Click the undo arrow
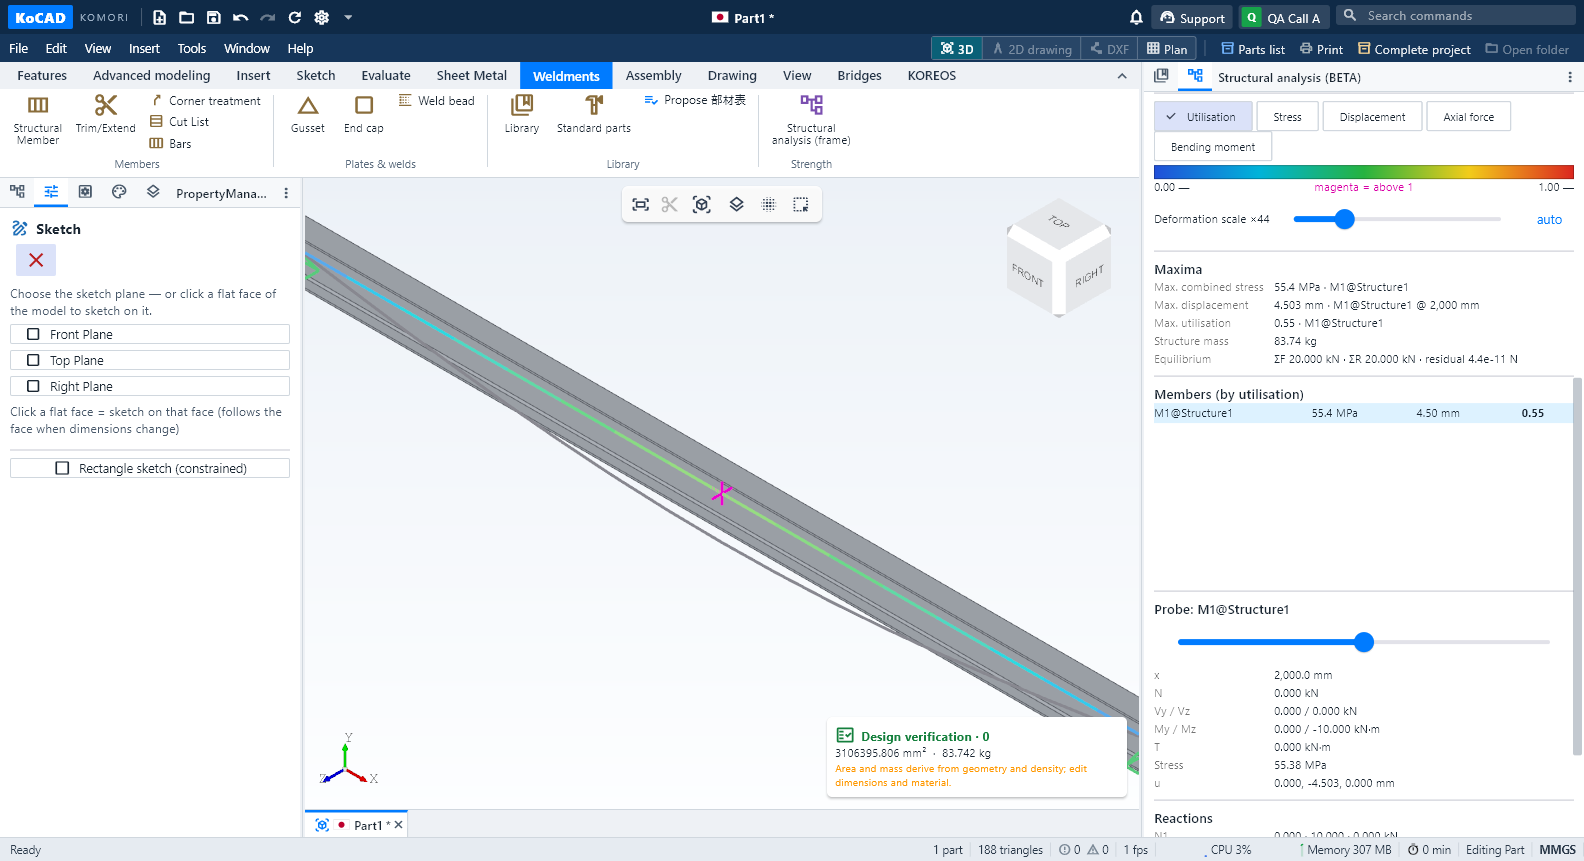1584x861 pixels. [240, 17]
